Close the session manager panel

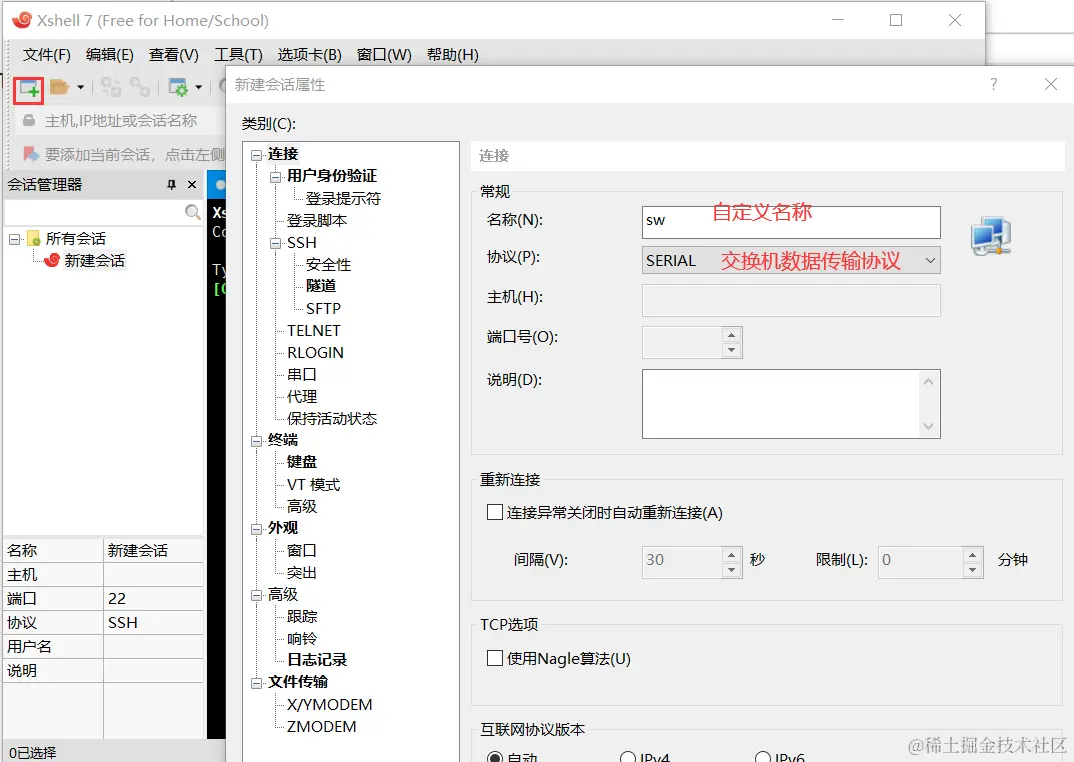tap(192, 184)
